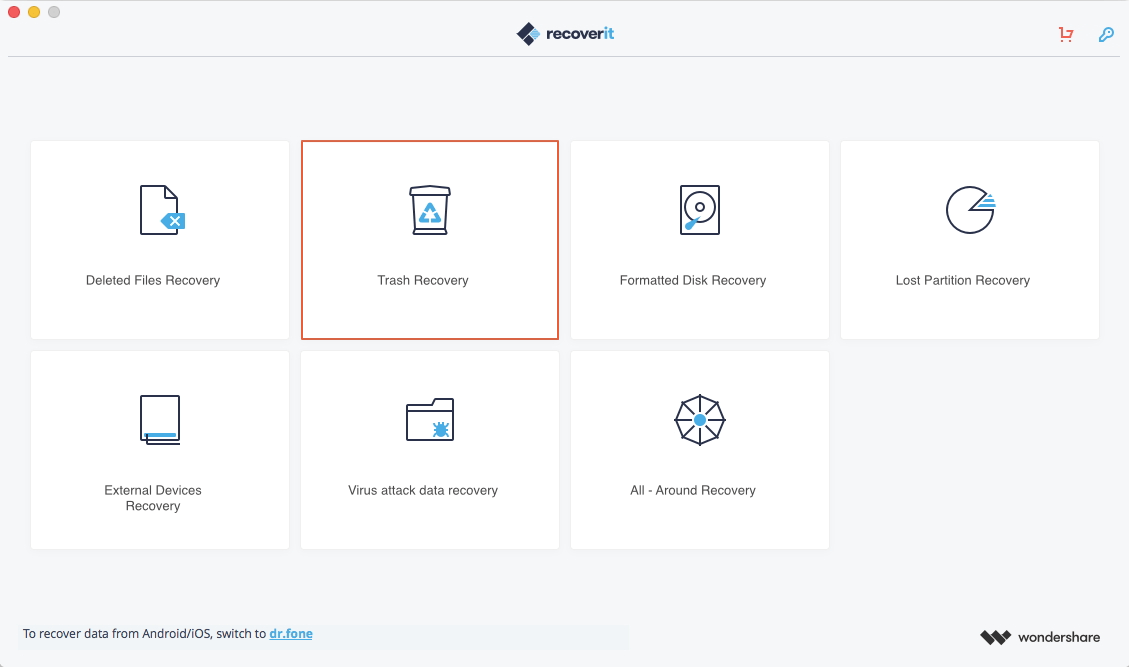Launch the "All - Around Recovery" label
Screen dimensions: 1129x667
pyautogui.click(x=693, y=491)
